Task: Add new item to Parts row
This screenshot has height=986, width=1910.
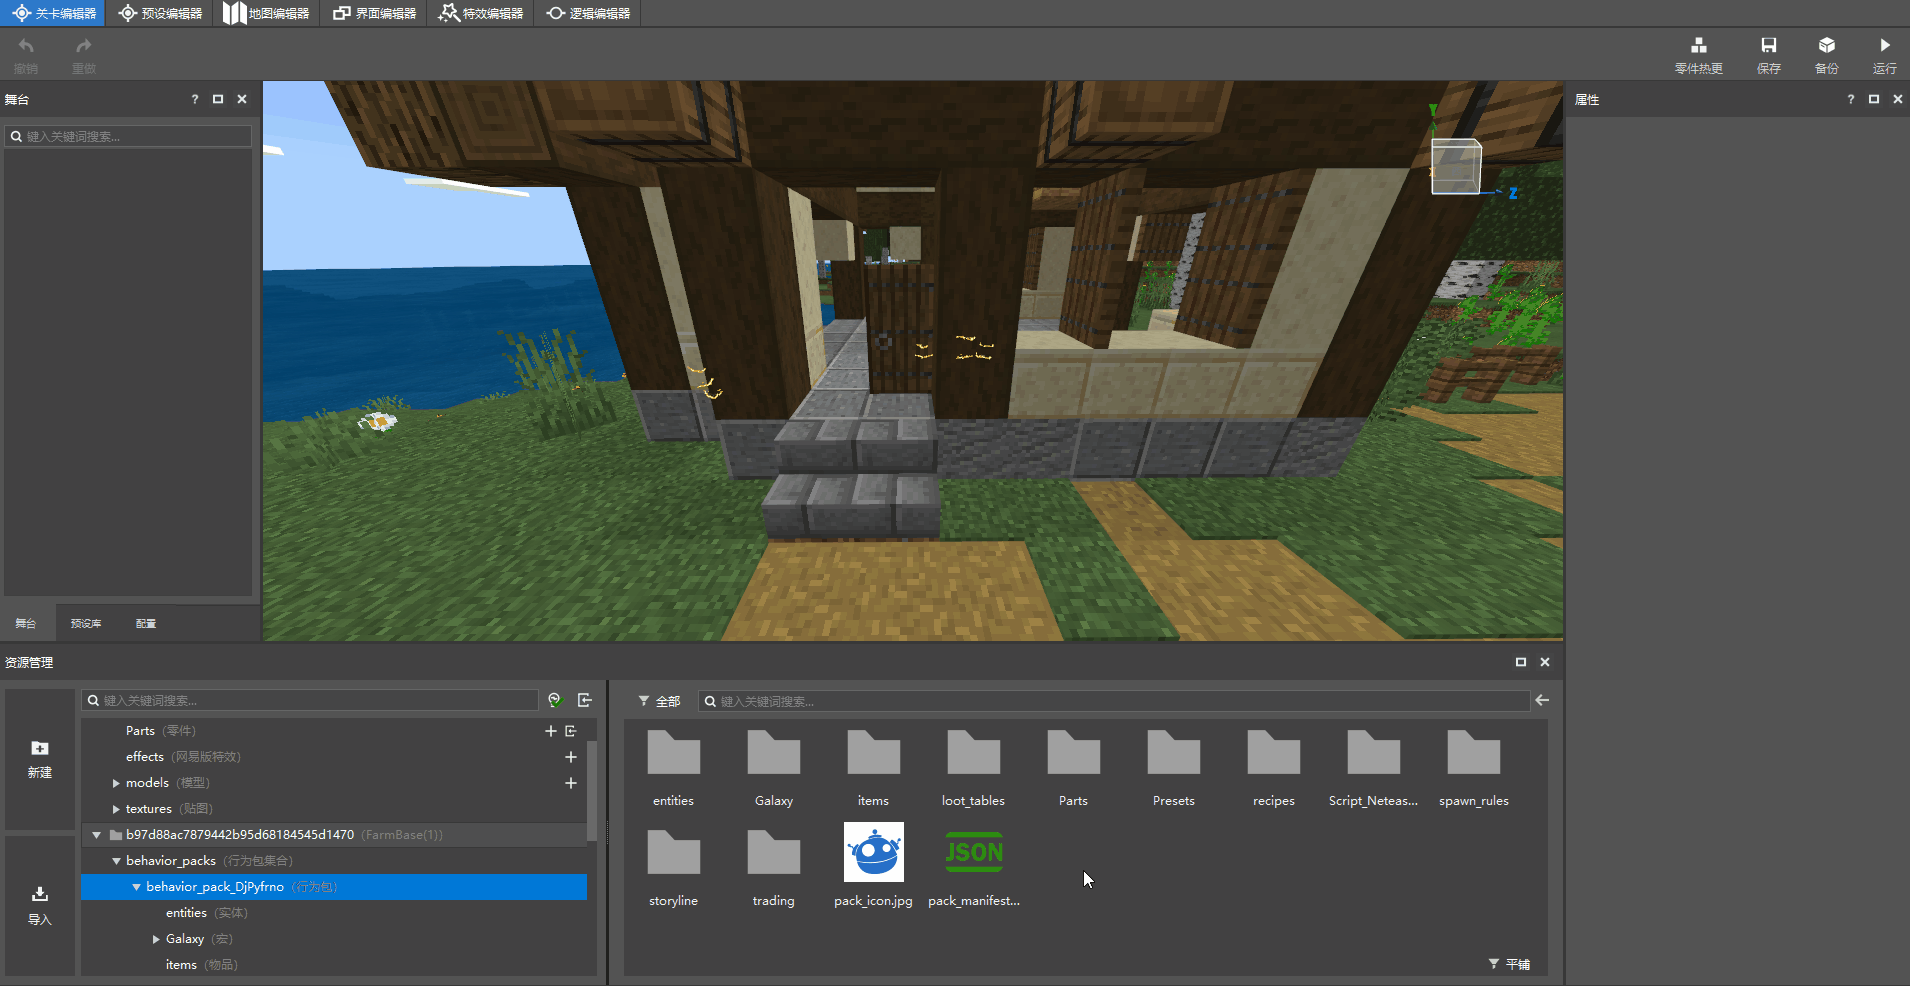Action: (551, 731)
